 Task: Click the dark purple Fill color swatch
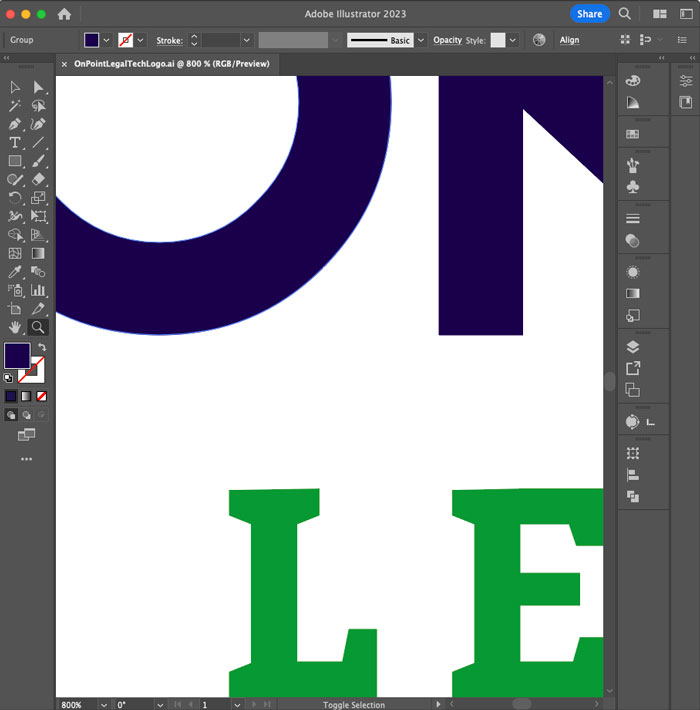(x=17, y=355)
